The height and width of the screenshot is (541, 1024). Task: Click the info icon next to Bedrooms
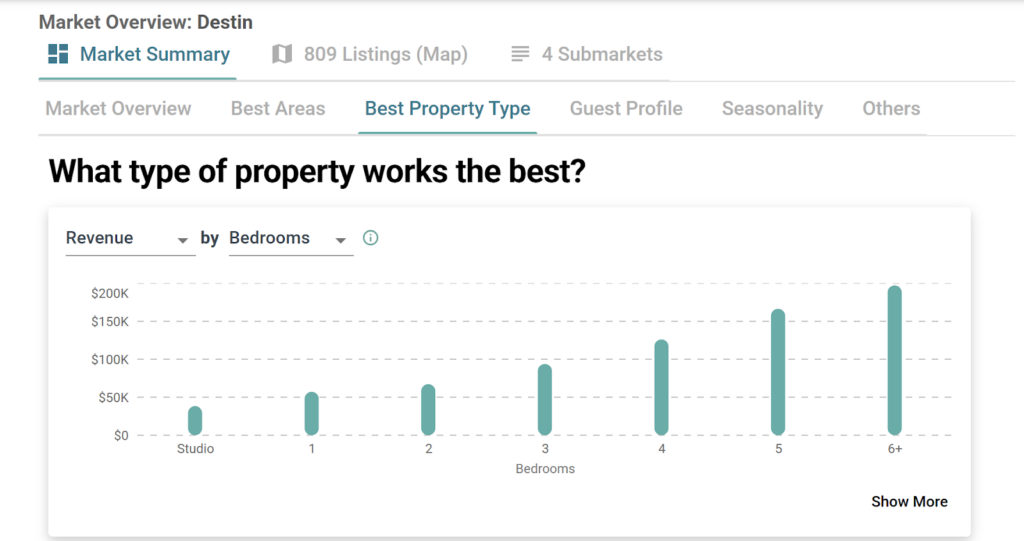pyautogui.click(x=371, y=238)
